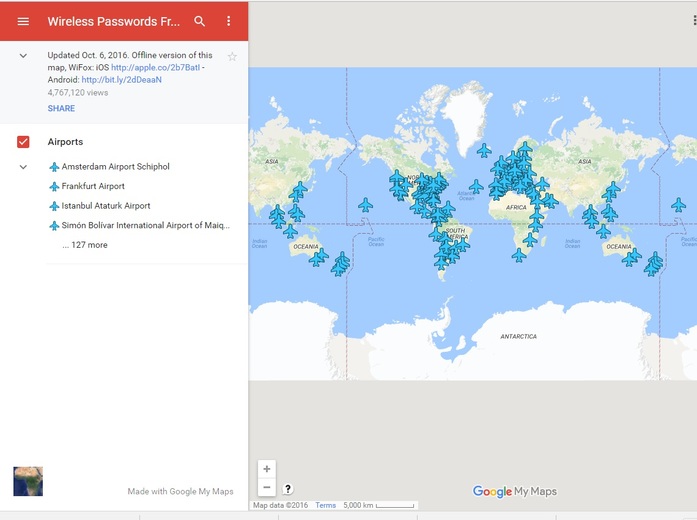This screenshot has height=520, width=697.
Task: Open the Terms link below map
Action: tap(326, 506)
